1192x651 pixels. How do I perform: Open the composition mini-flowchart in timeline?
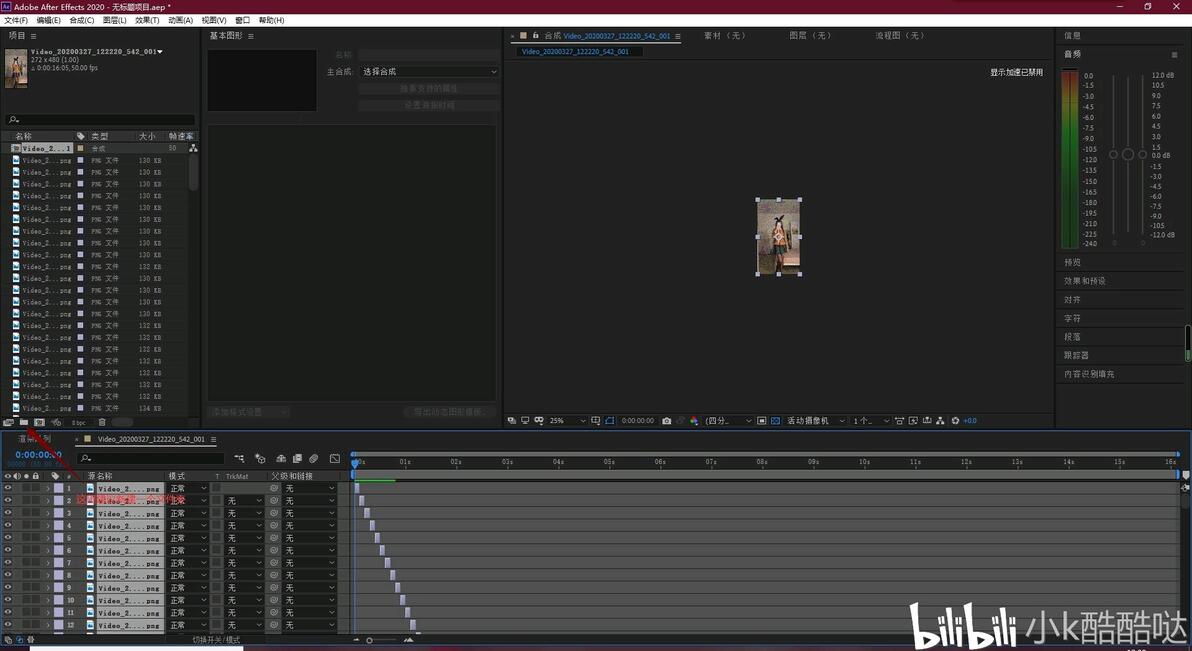[239, 459]
